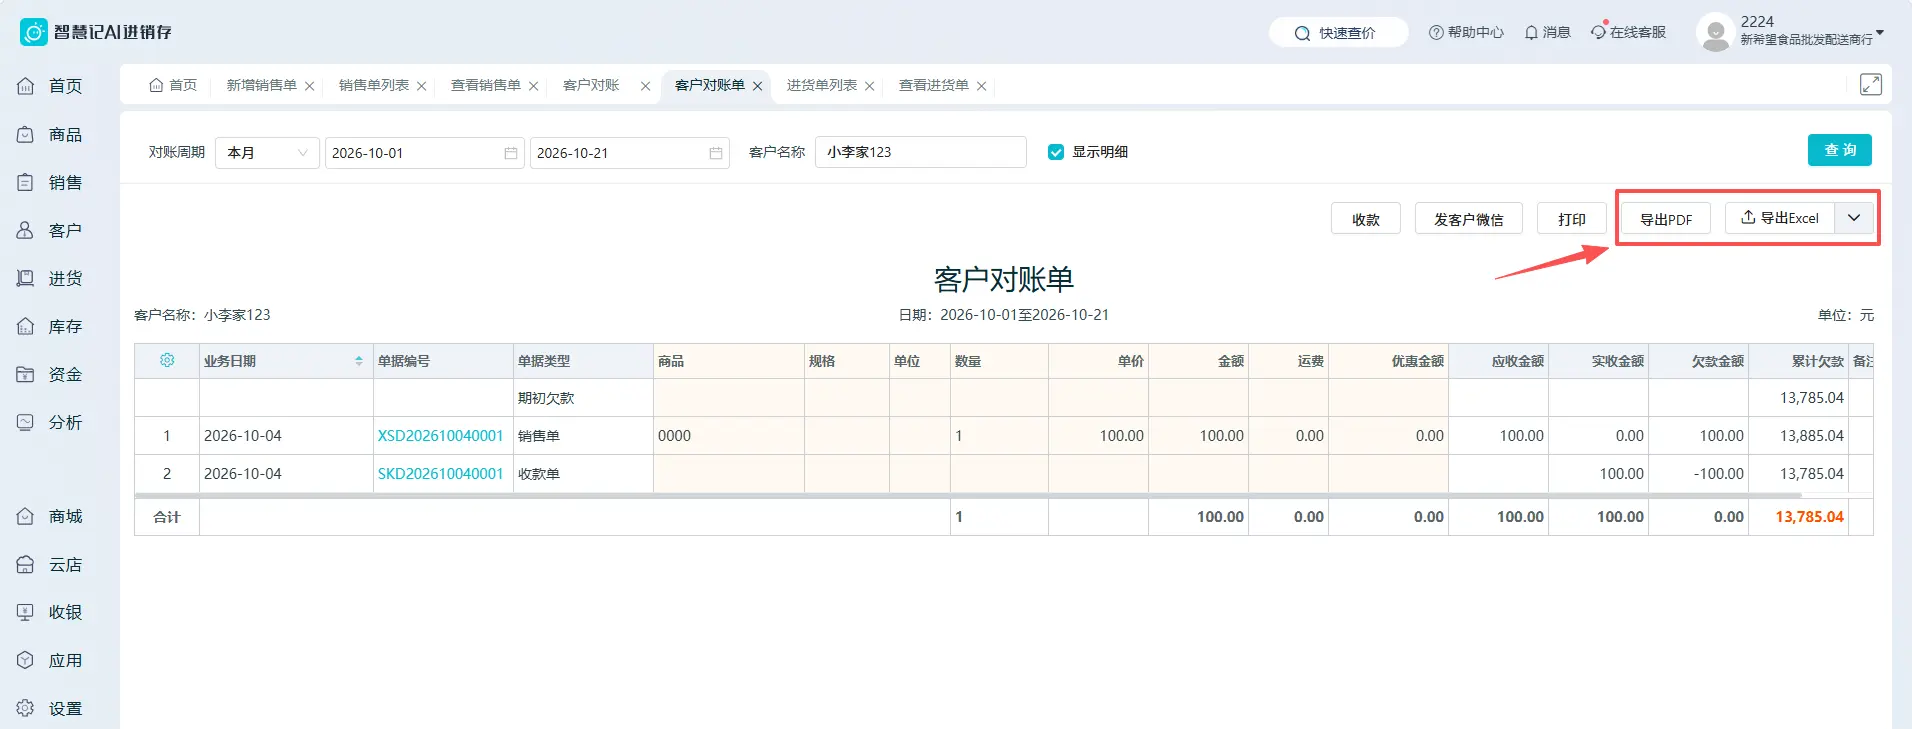Click the 快速查价 search box
The height and width of the screenshot is (729, 1912).
point(1338,33)
